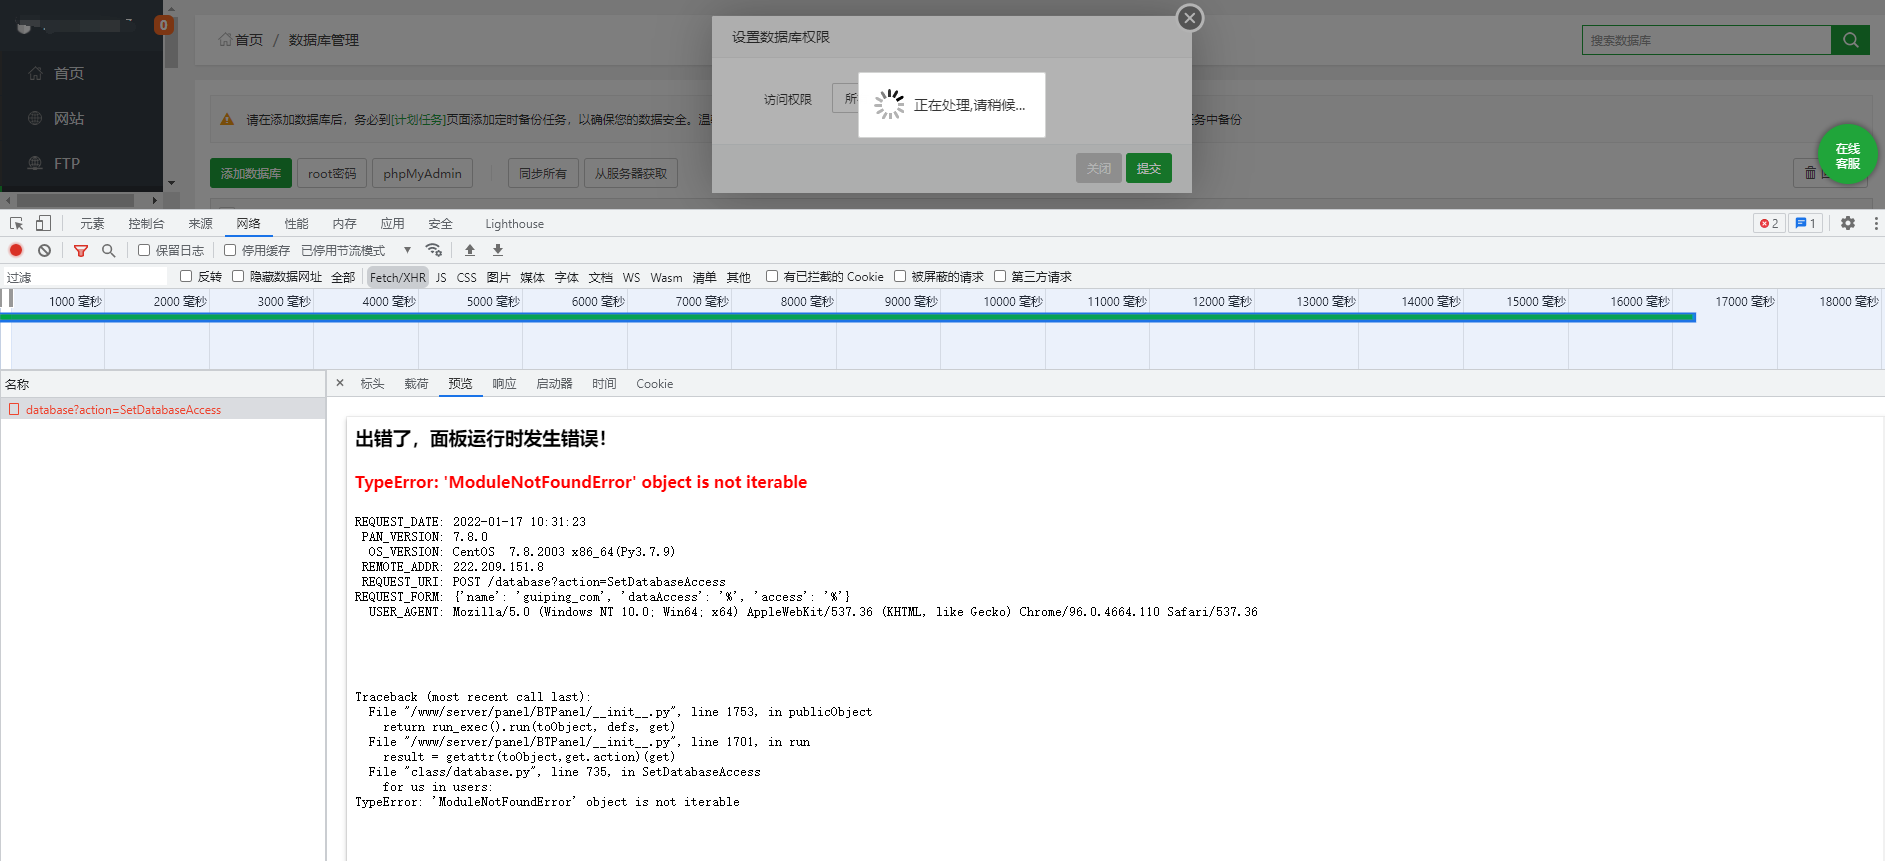This screenshot has width=1885, height=861.
Task: Switch to the 性能 Performance tab
Action: click(x=296, y=224)
